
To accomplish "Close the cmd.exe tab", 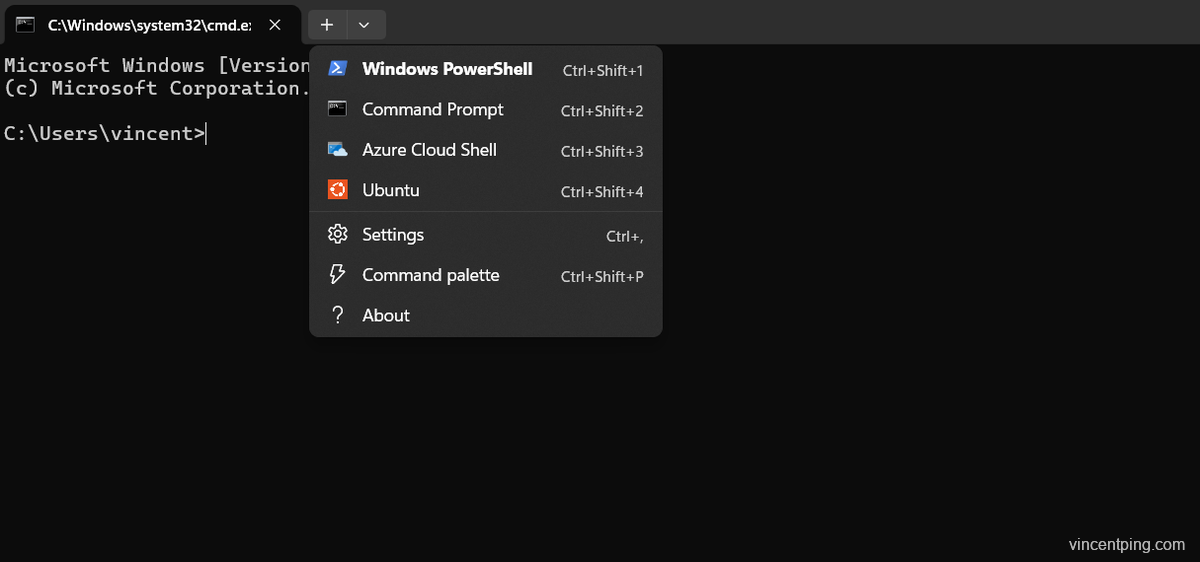I will point(275,25).
